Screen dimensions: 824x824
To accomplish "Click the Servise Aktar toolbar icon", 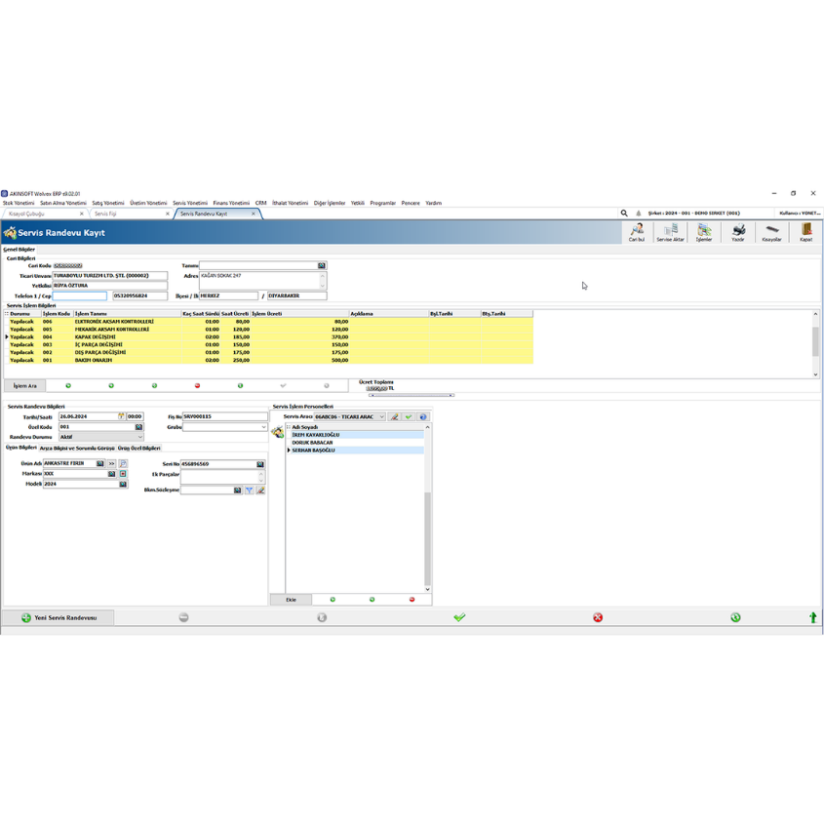I will (x=669, y=232).
